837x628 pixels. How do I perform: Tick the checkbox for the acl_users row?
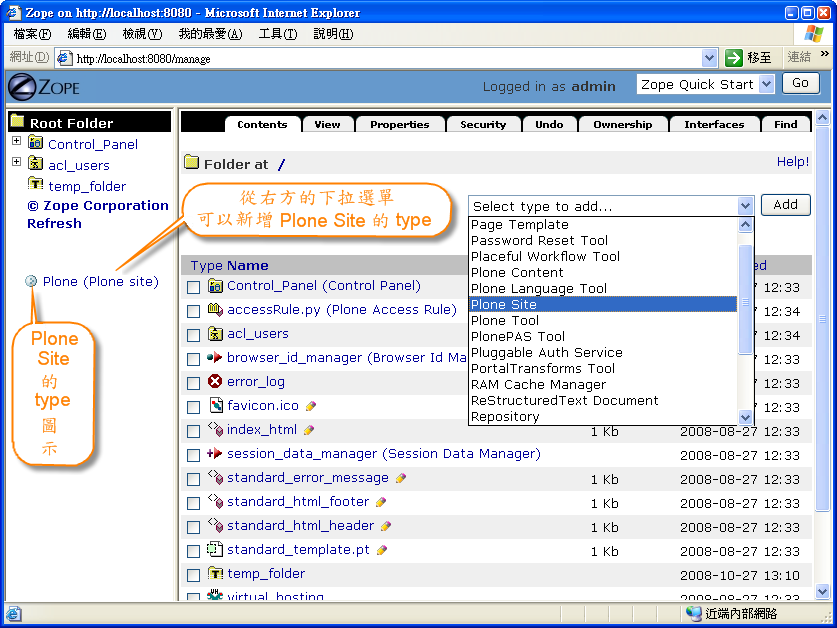193,335
